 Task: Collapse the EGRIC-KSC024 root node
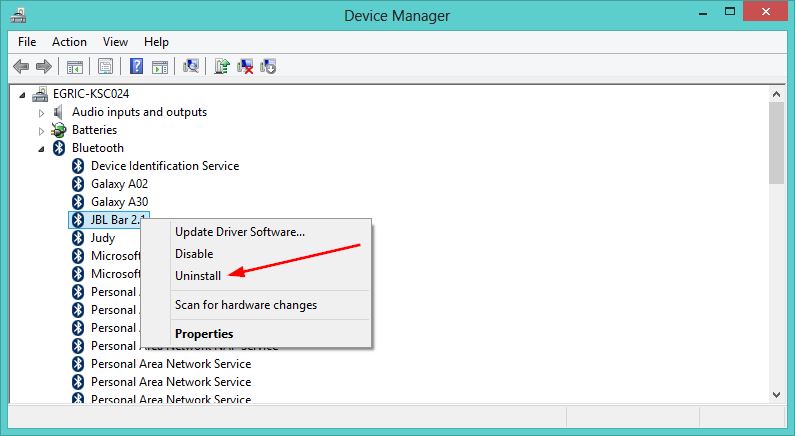[24, 95]
